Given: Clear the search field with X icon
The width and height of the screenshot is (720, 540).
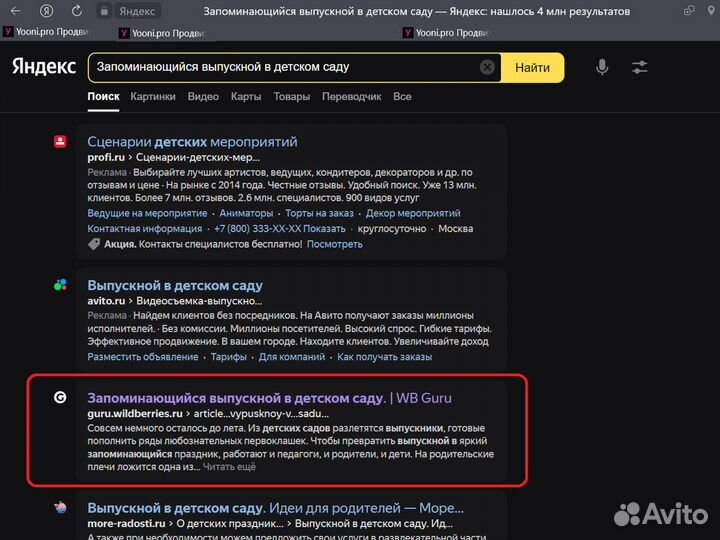Looking at the screenshot, I should coord(487,68).
